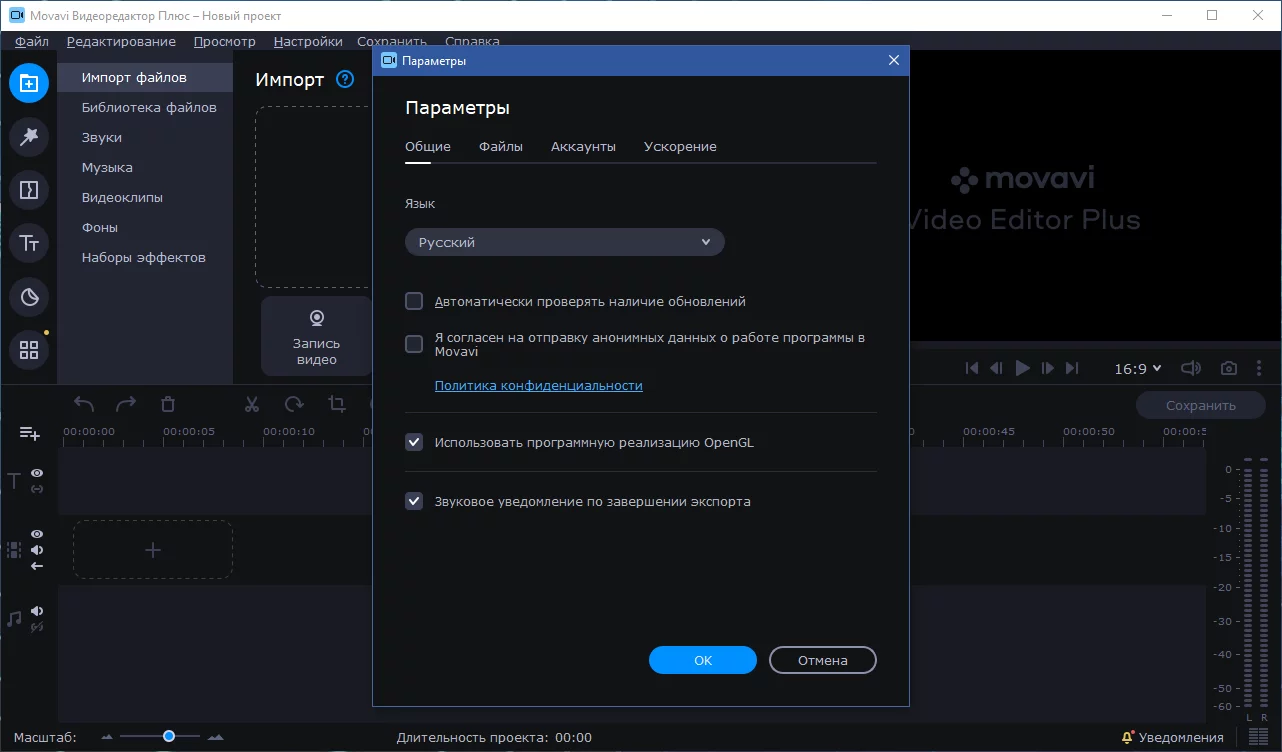This screenshot has height=752, width=1282.
Task: Click the Rotate icon on timeline toolbar
Action: (294, 404)
